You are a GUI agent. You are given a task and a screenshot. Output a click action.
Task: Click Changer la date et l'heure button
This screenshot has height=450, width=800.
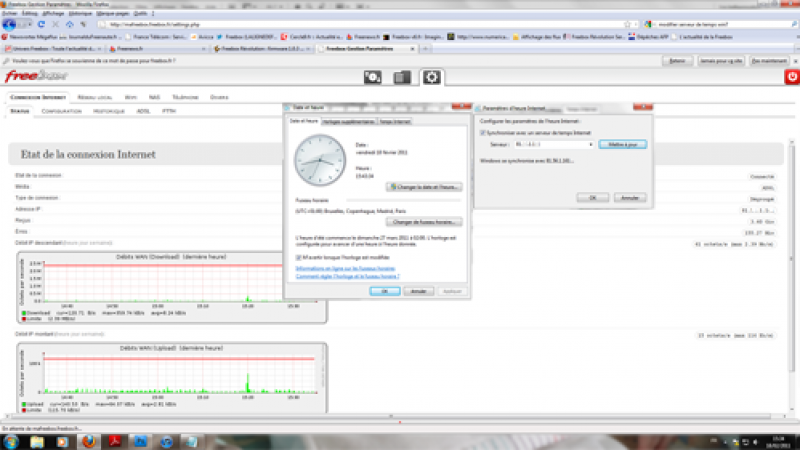(x=427, y=187)
